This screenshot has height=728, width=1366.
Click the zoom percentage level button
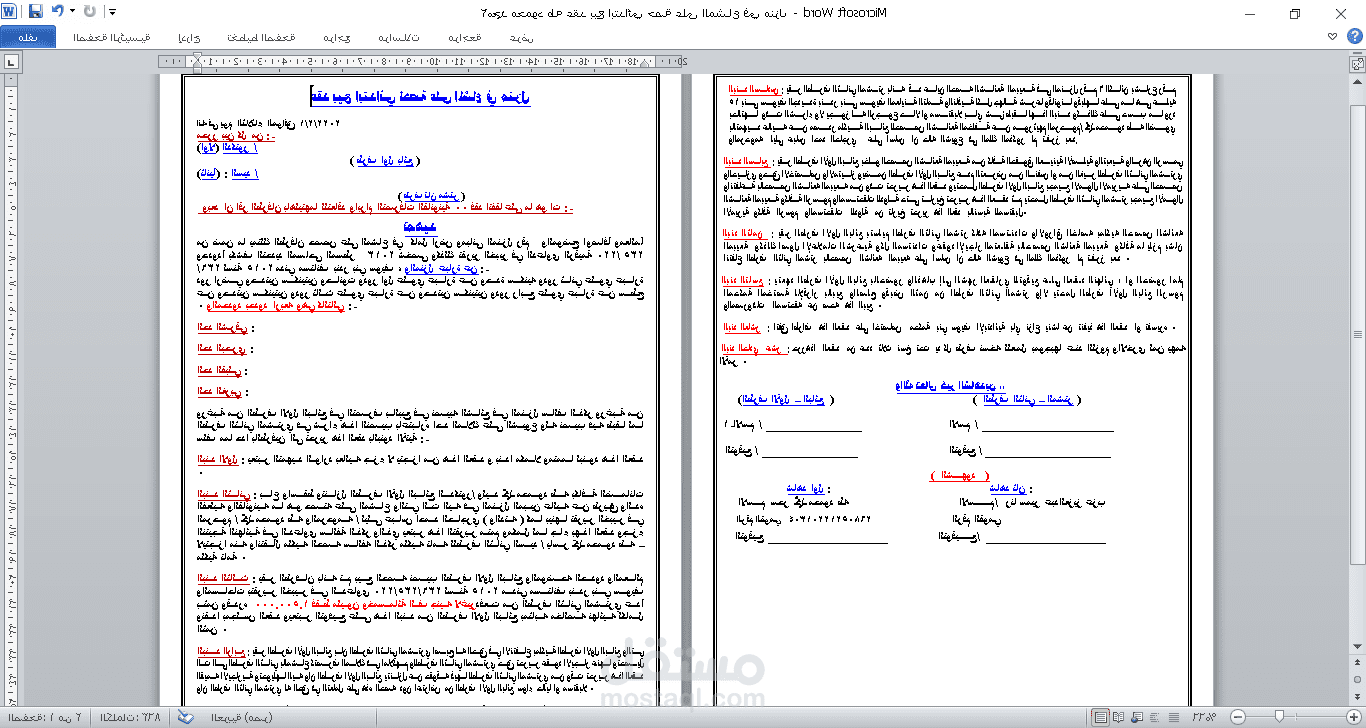(1204, 717)
